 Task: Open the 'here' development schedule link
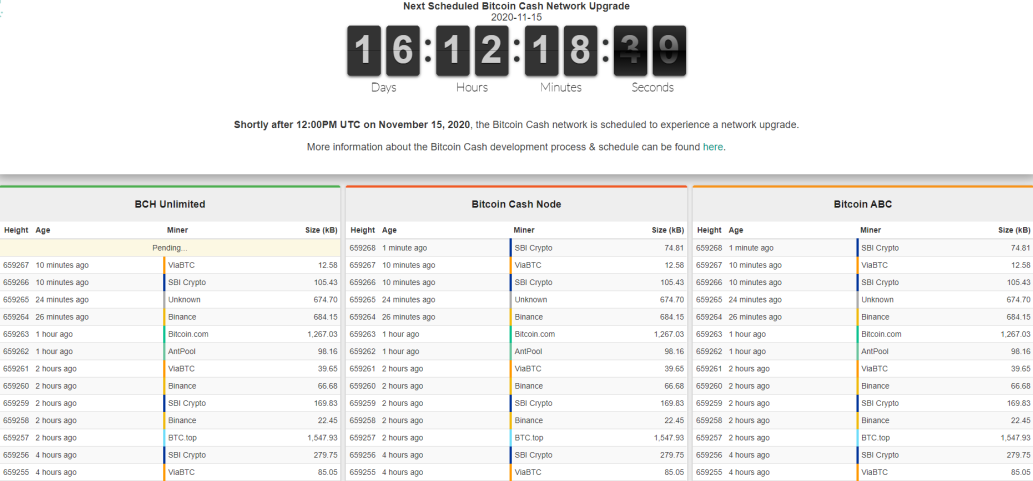[713, 147]
